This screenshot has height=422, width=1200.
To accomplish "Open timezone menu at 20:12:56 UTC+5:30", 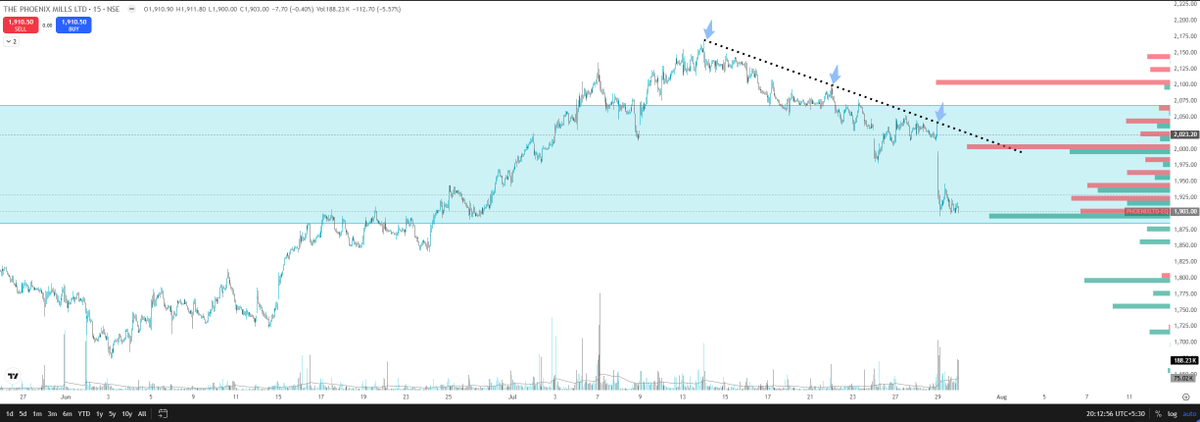I will coord(1114,413).
